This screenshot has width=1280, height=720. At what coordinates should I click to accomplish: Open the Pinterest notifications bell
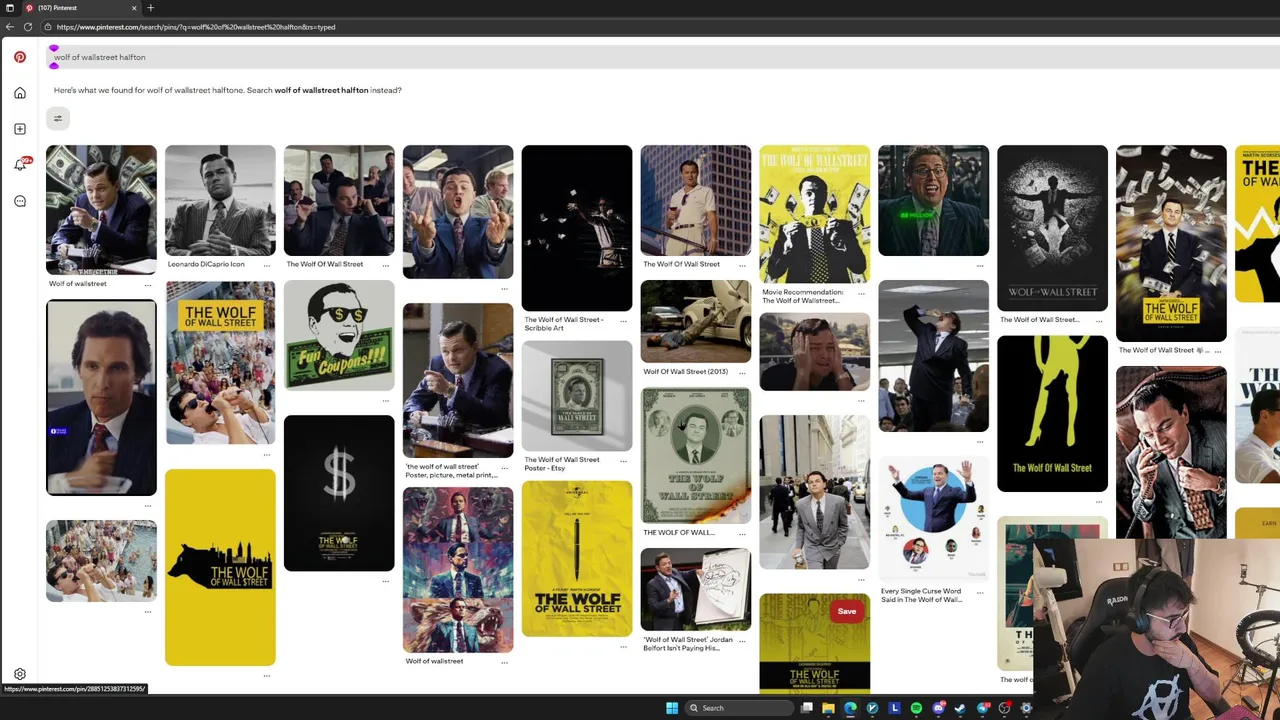coord(20,165)
